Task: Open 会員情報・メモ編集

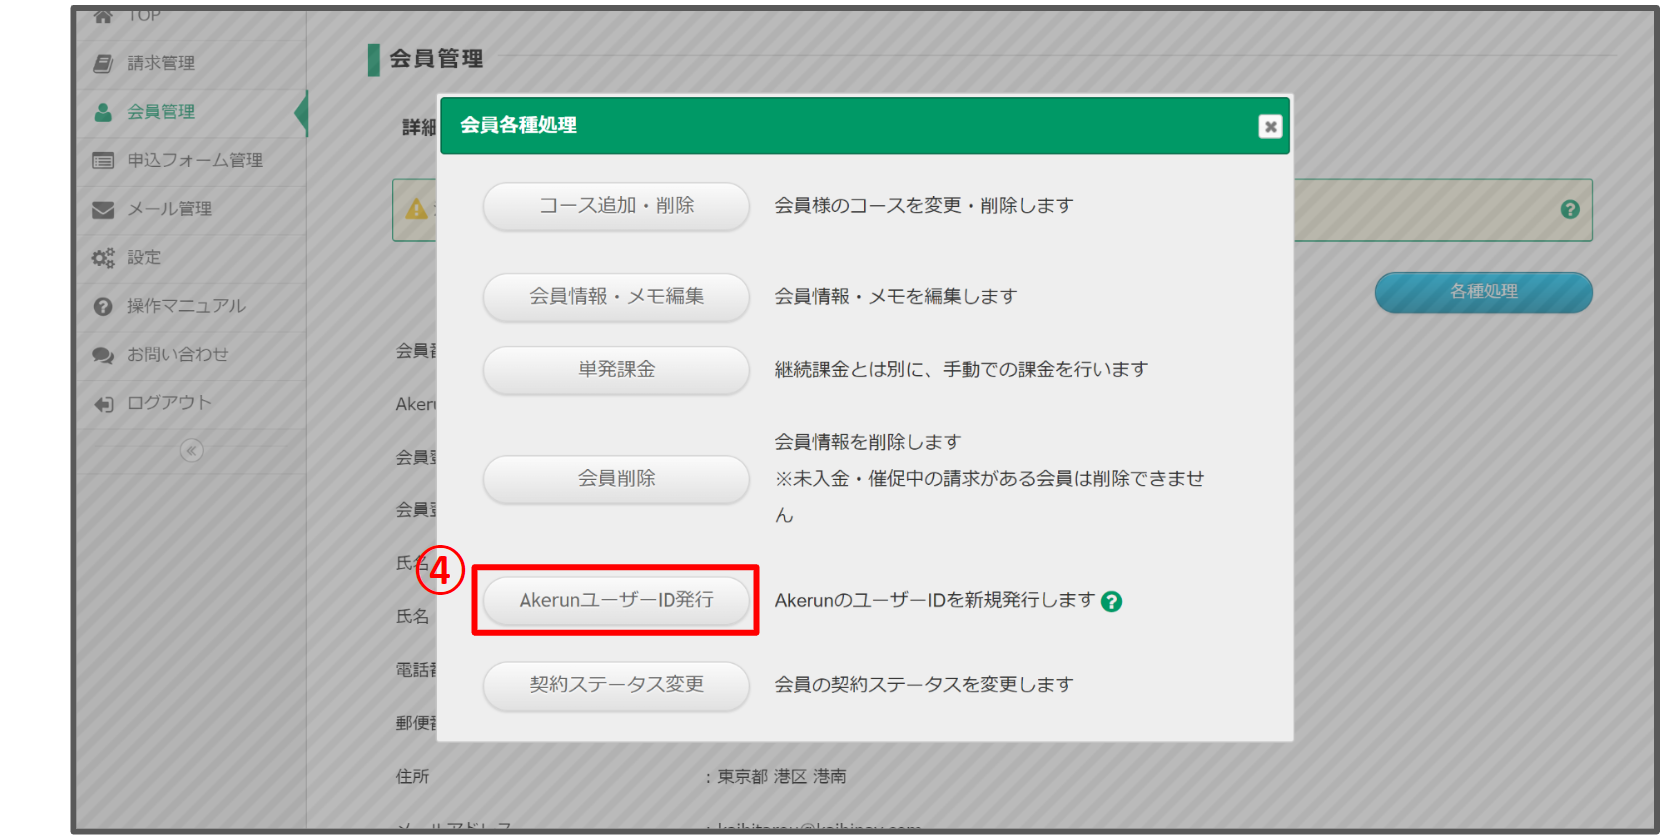Action: (x=616, y=297)
